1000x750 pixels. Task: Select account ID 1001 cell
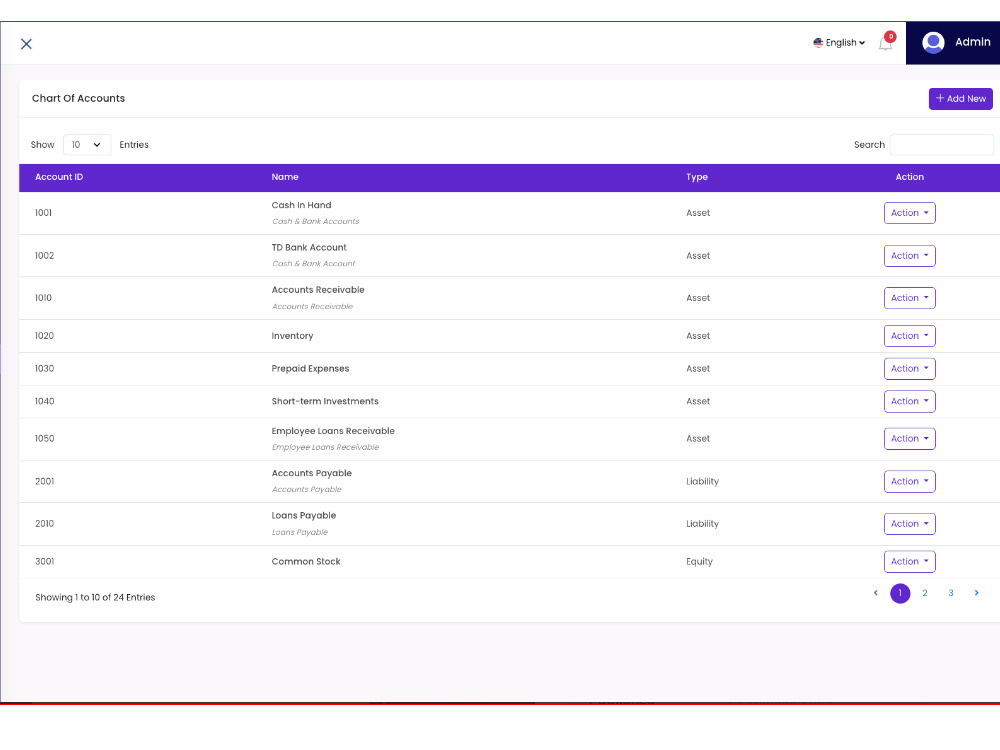43,213
